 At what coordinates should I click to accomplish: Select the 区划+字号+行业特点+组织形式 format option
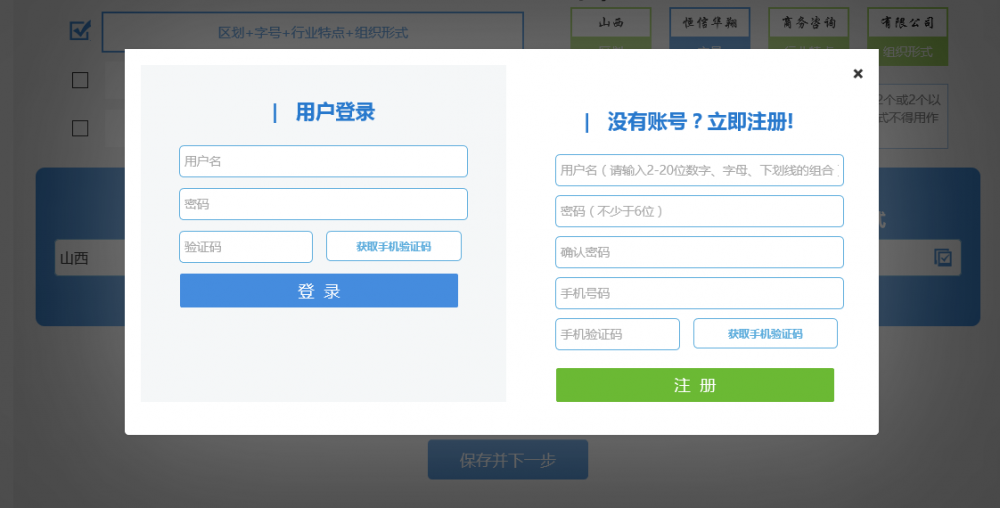(312, 32)
